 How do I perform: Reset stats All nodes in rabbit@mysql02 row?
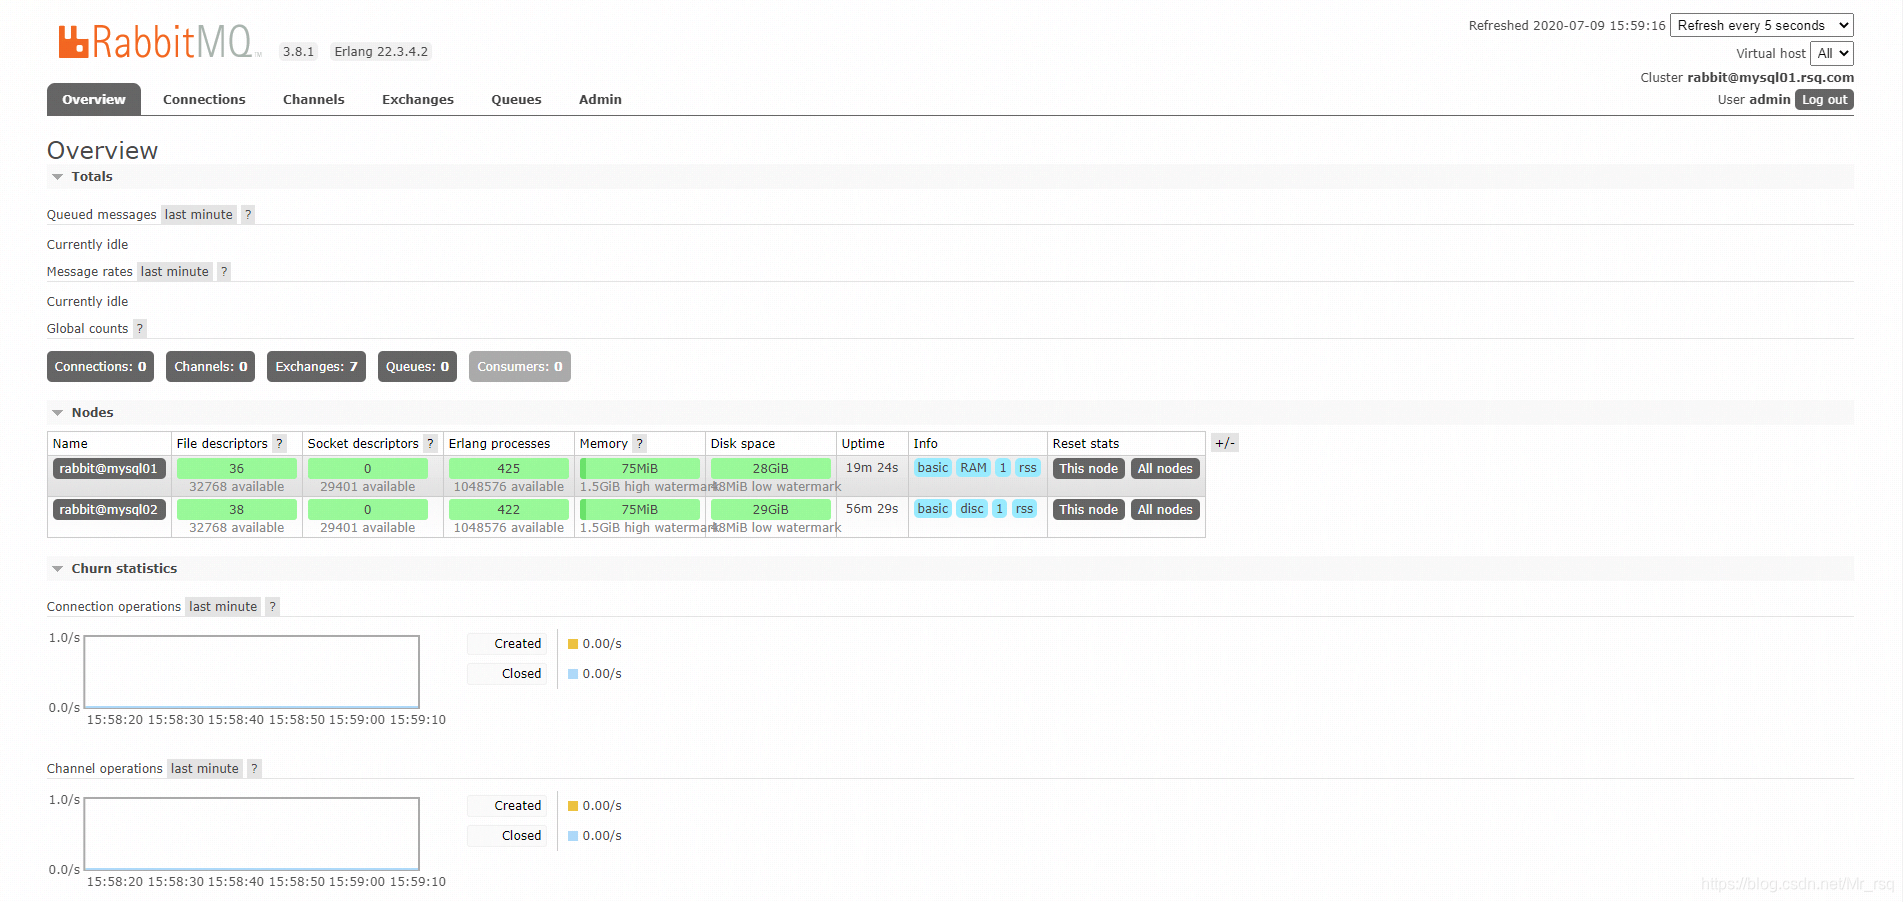click(1165, 509)
